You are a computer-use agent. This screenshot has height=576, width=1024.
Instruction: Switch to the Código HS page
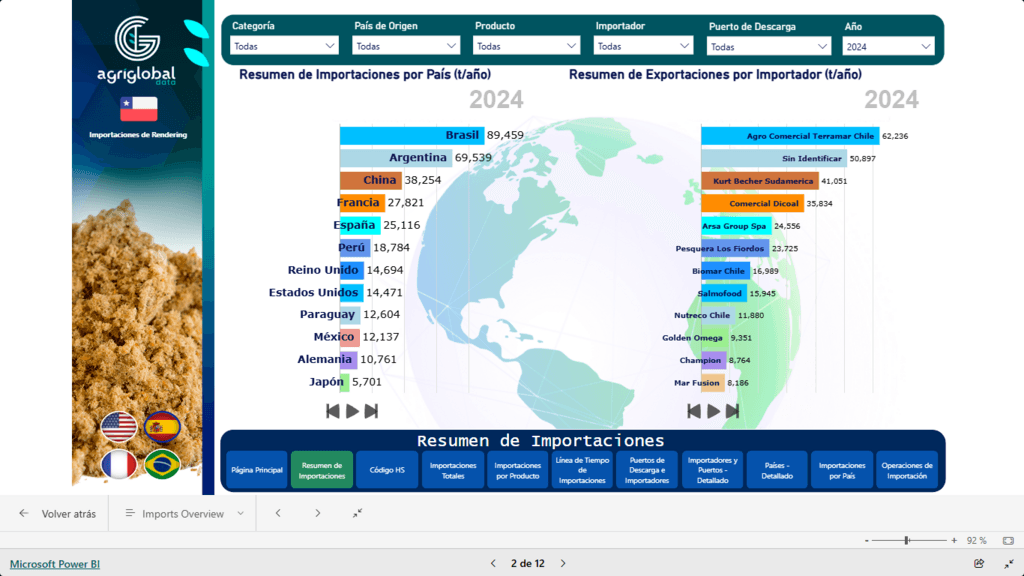click(387, 470)
